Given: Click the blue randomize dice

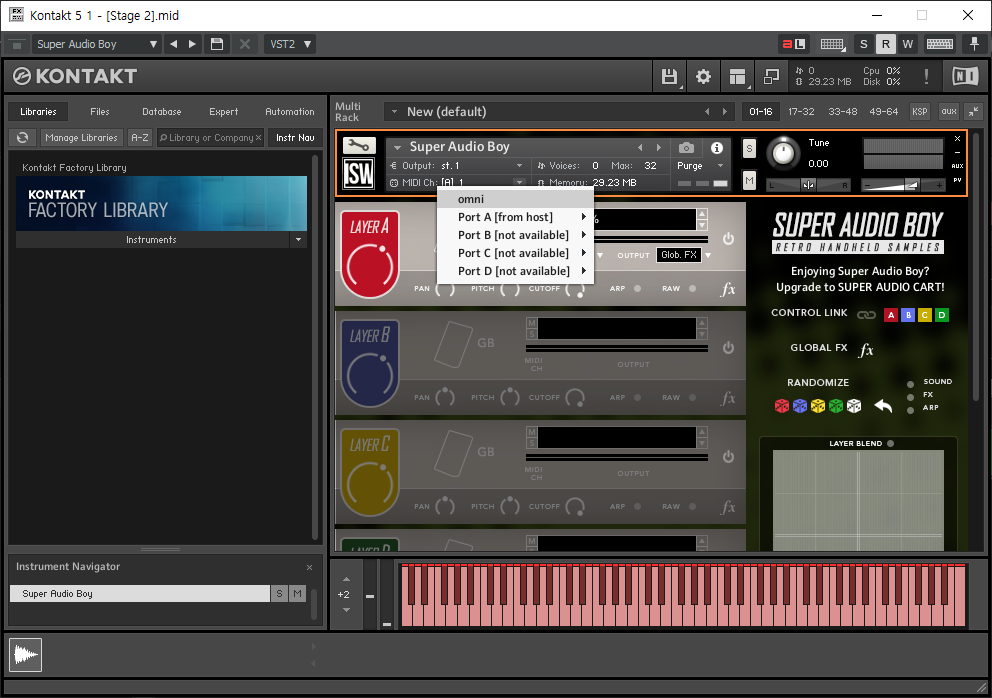Looking at the screenshot, I should tap(800, 406).
